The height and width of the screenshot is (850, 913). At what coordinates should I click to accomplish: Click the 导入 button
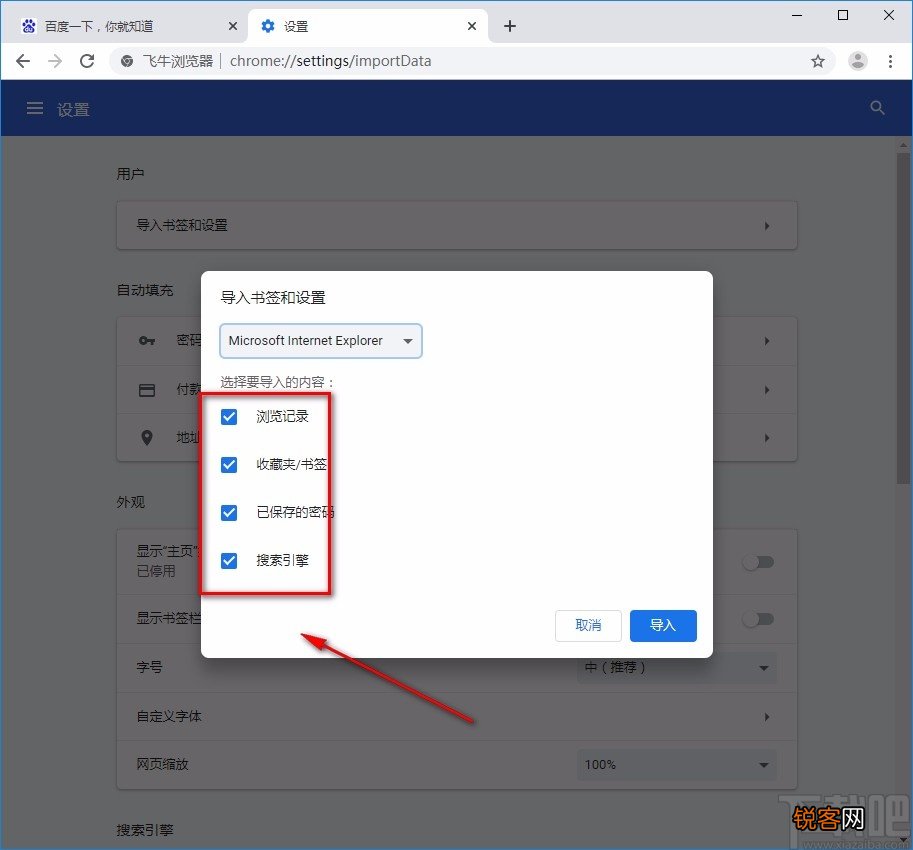pos(663,626)
